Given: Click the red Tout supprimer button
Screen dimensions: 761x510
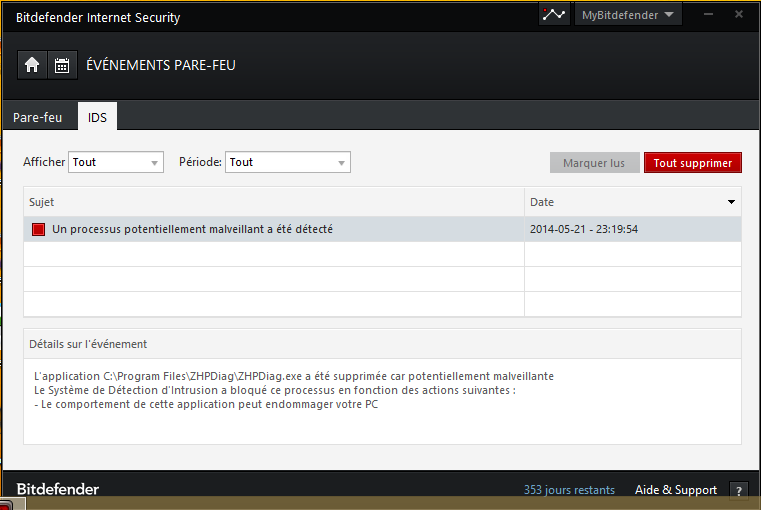Looking at the screenshot, I should (x=693, y=163).
